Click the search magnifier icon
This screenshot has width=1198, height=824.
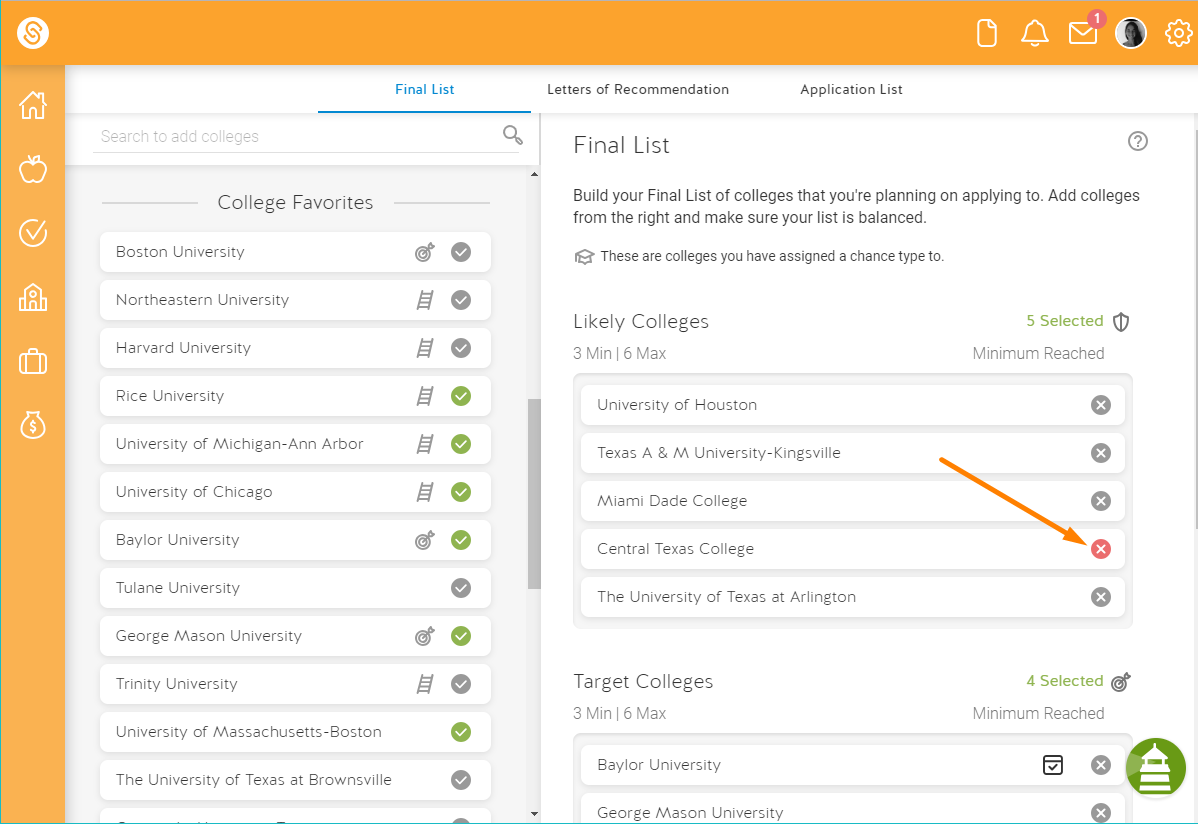pyautogui.click(x=513, y=135)
